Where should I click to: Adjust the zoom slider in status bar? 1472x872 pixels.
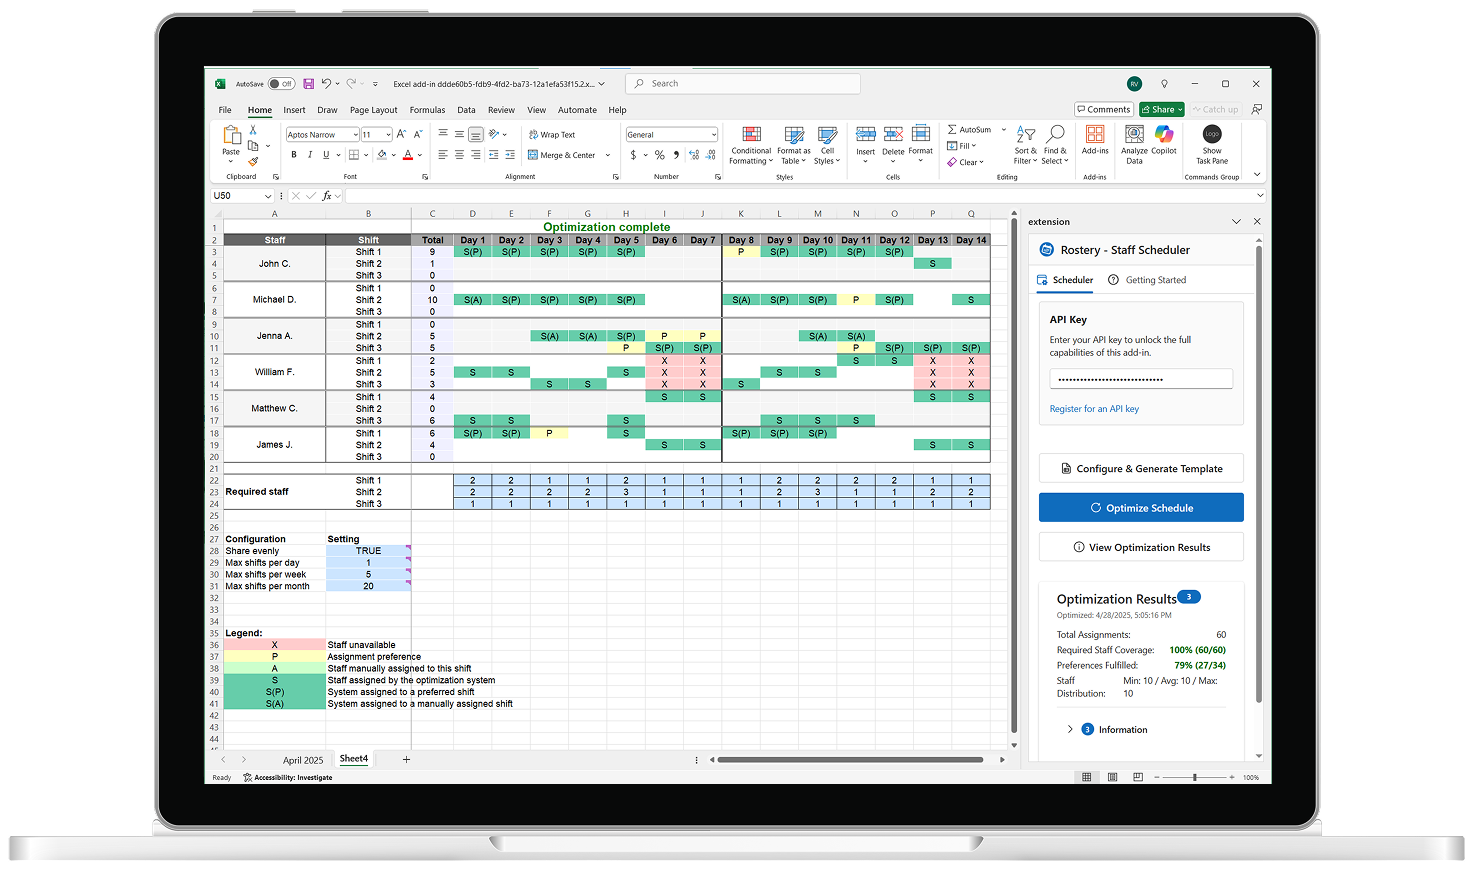[x=1193, y=777]
